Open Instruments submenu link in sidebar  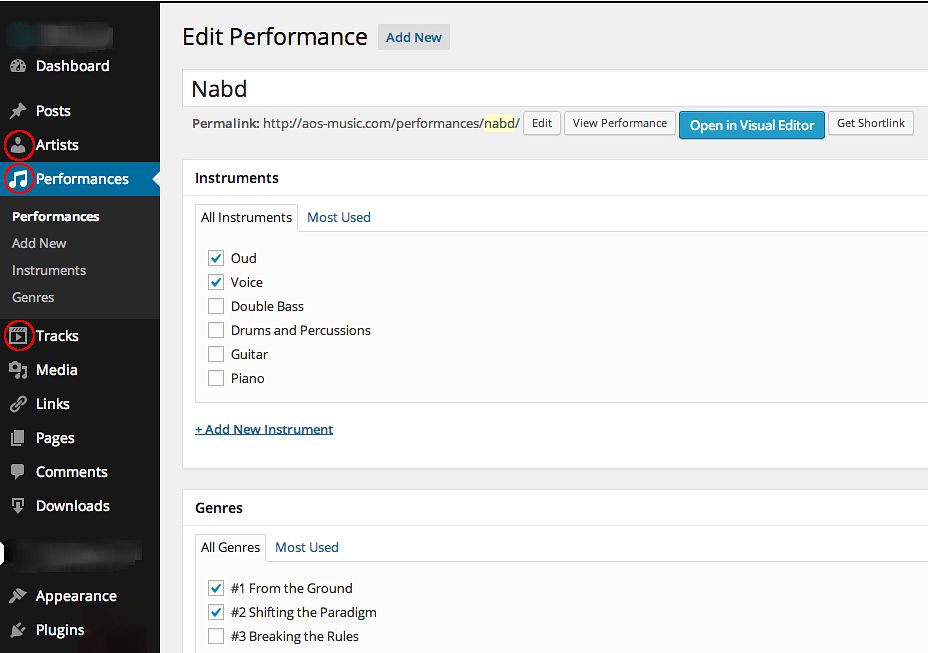[x=49, y=271]
